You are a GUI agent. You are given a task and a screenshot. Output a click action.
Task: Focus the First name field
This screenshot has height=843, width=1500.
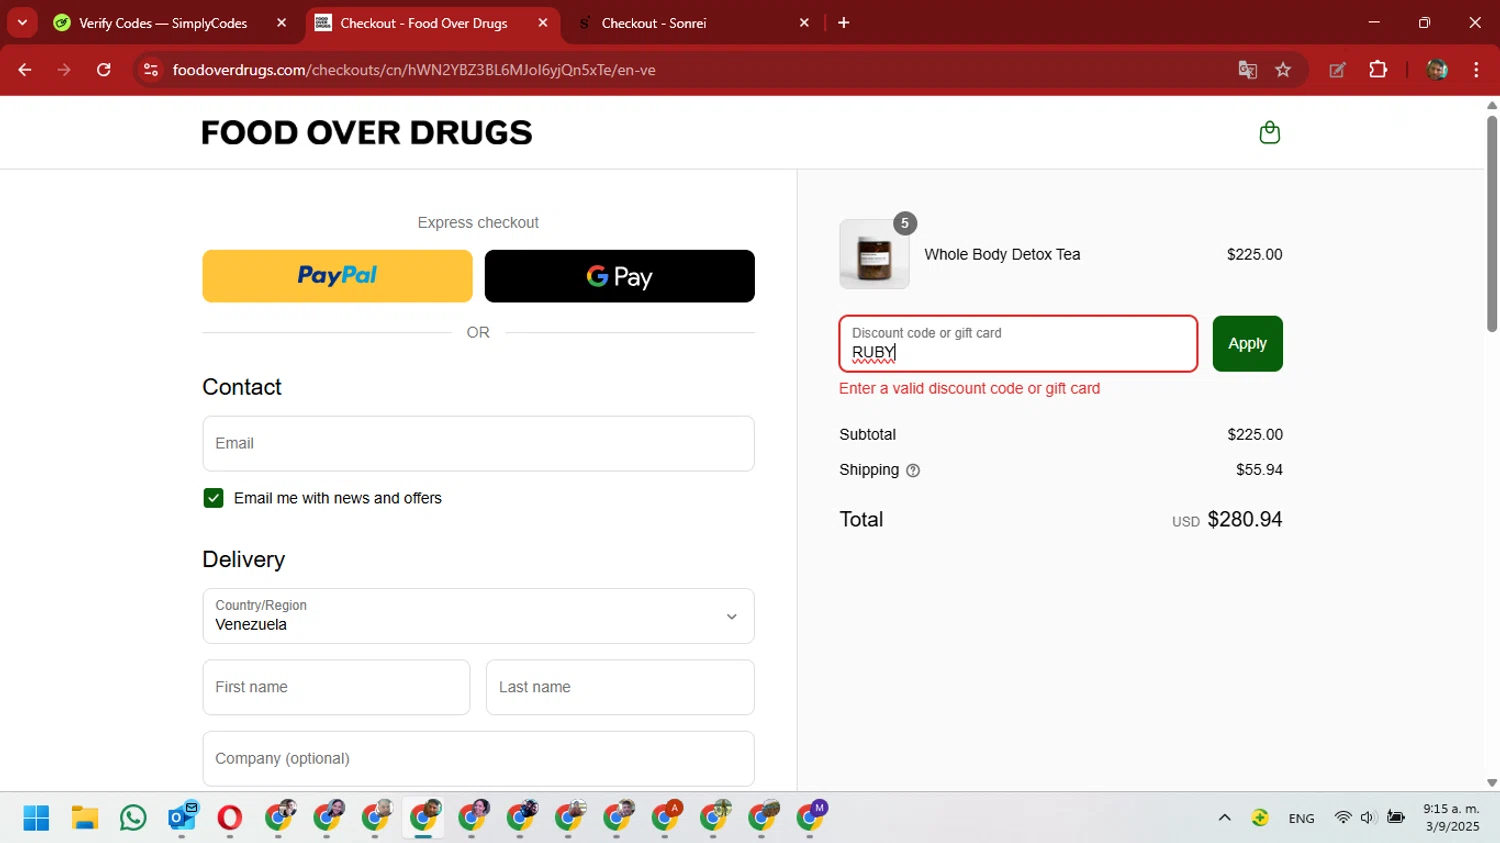(336, 687)
